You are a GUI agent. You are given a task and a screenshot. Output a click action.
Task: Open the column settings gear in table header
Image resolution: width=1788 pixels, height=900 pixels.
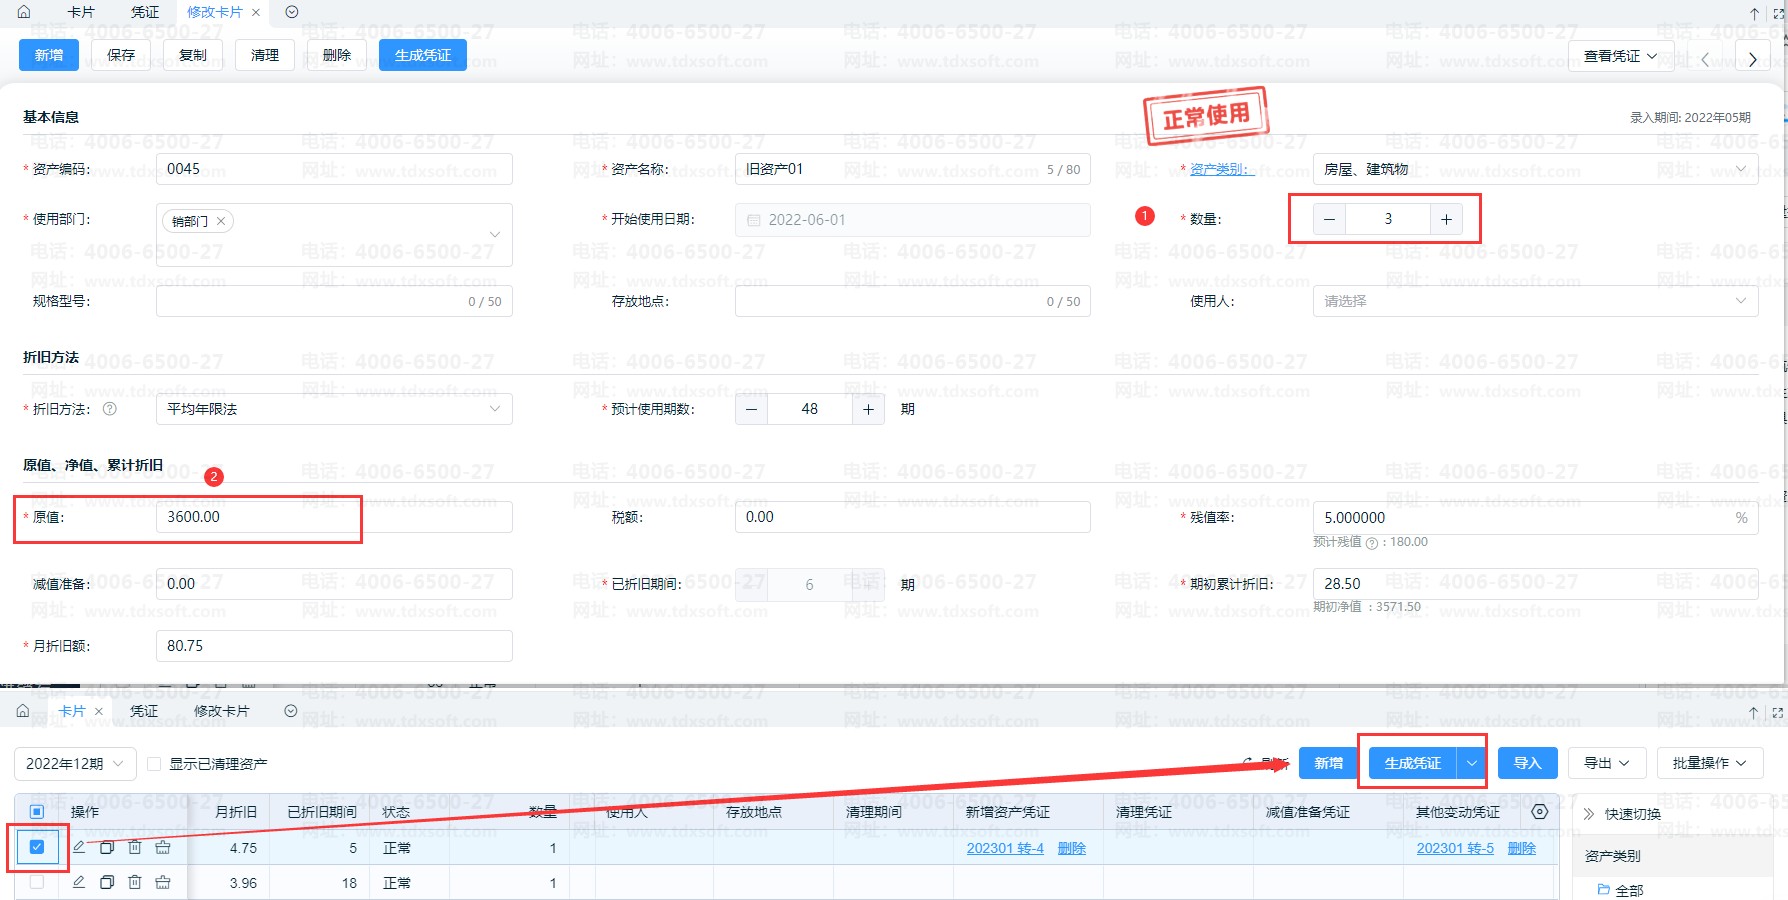tap(1540, 812)
